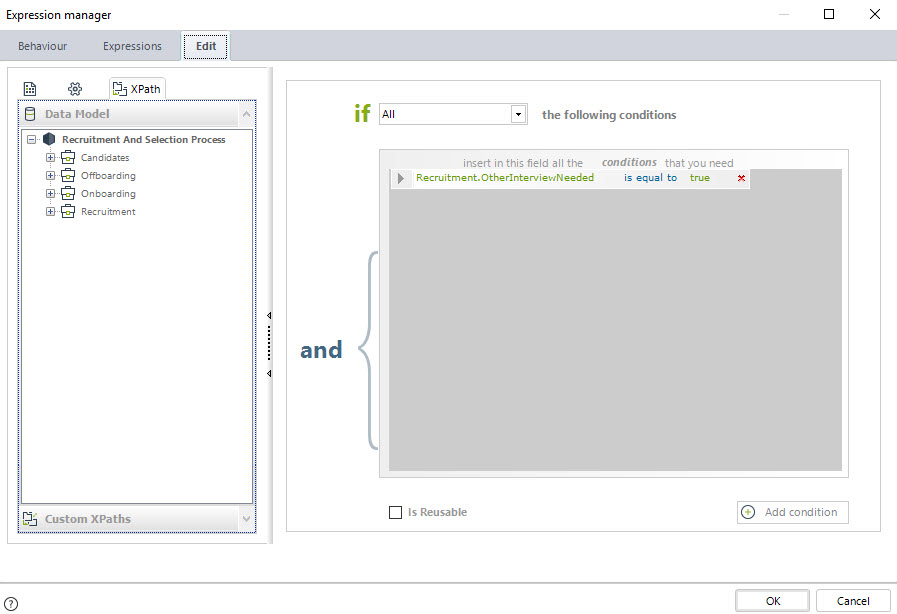Click the row selector arrow of the condition

click(x=401, y=178)
